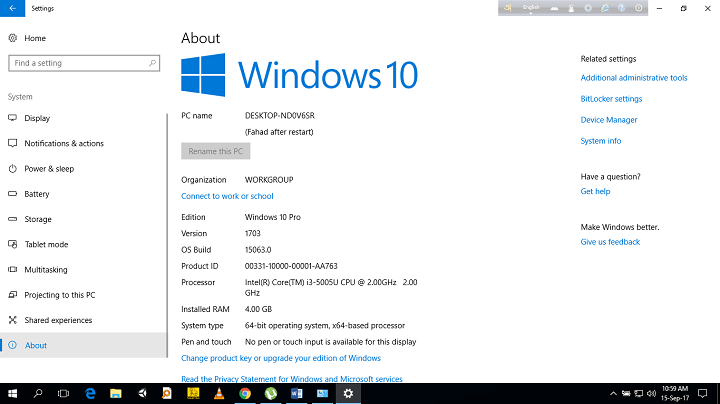The width and height of the screenshot is (720, 404).
Task: Open File Explorer from taskbar
Action: pyautogui.click(x=116, y=393)
